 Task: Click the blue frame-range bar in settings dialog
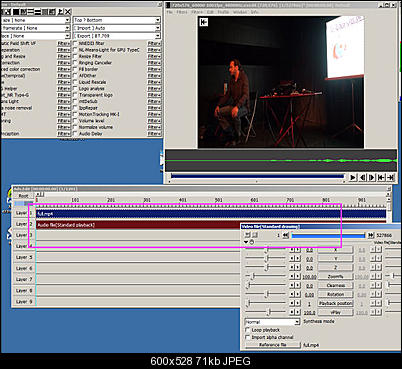(x=328, y=235)
